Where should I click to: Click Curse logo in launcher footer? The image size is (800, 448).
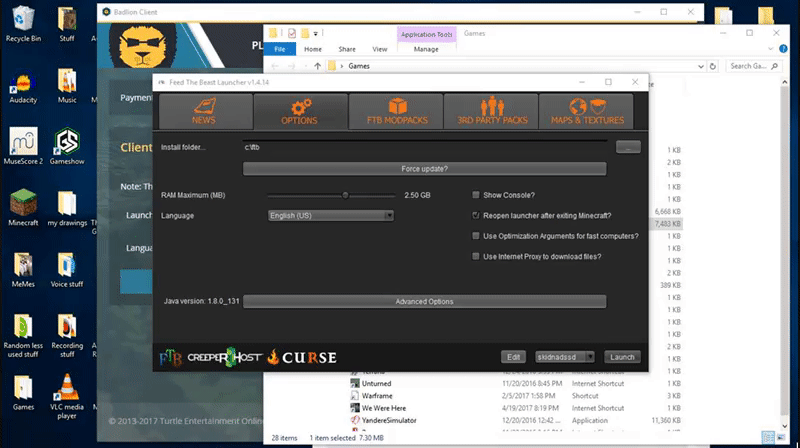[302, 358]
